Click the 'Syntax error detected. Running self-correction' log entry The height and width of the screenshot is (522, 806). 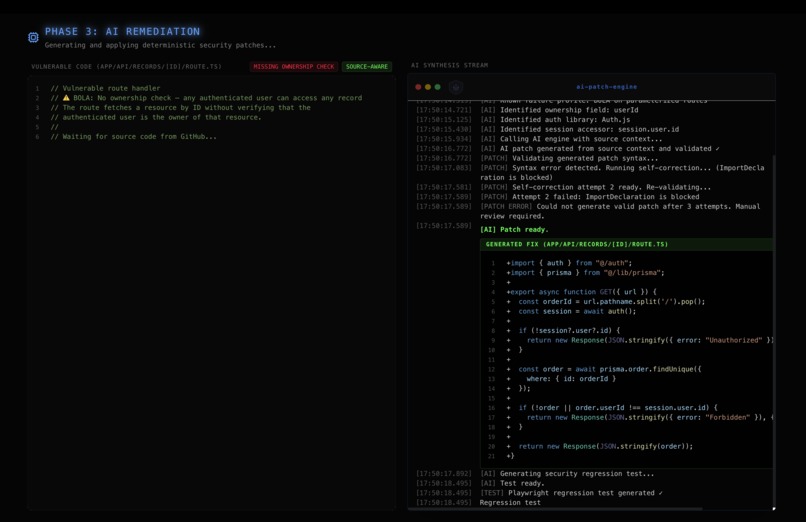click(622, 173)
